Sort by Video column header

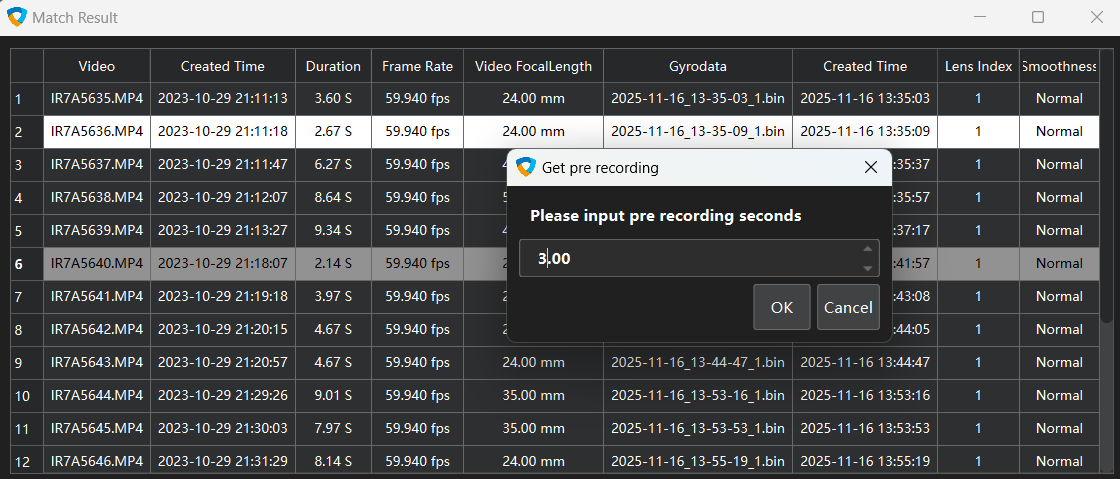click(x=97, y=66)
